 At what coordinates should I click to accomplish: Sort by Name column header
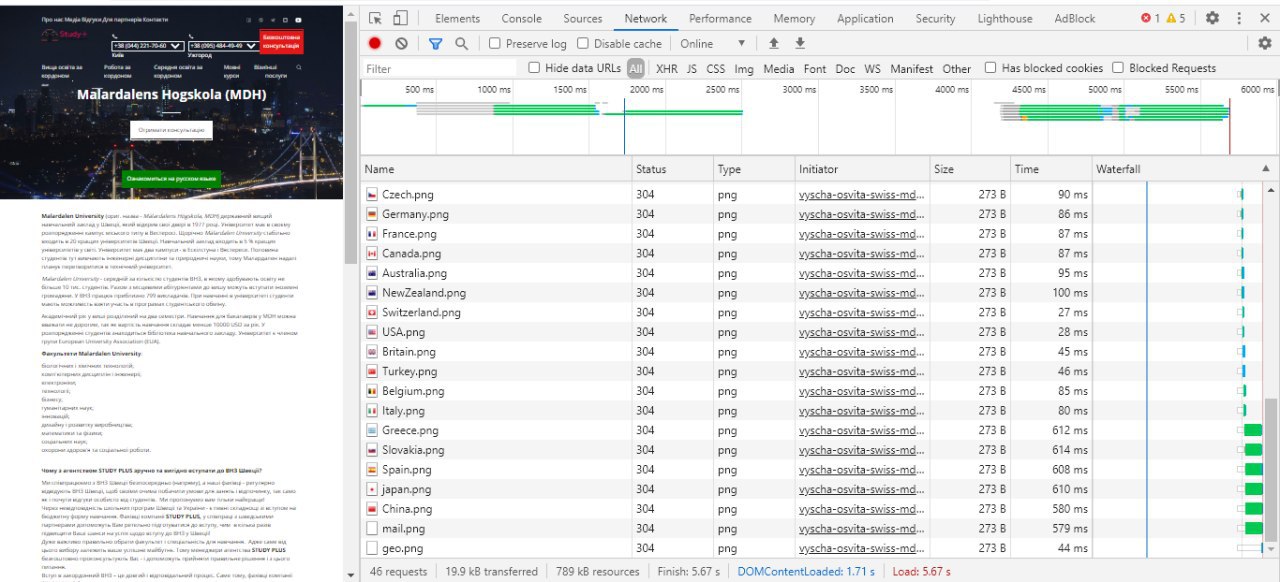tap(496, 169)
